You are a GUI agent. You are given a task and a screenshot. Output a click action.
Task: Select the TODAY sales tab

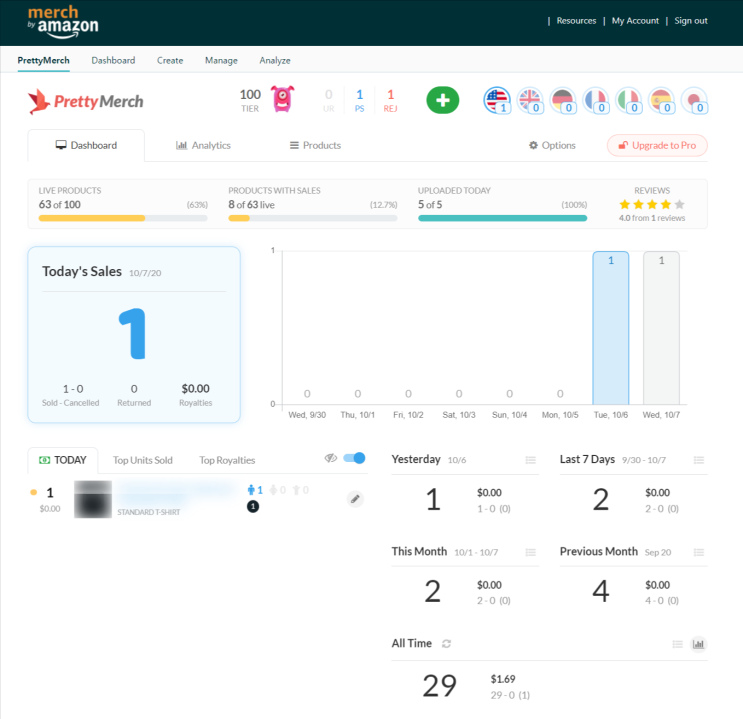coord(63,460)
